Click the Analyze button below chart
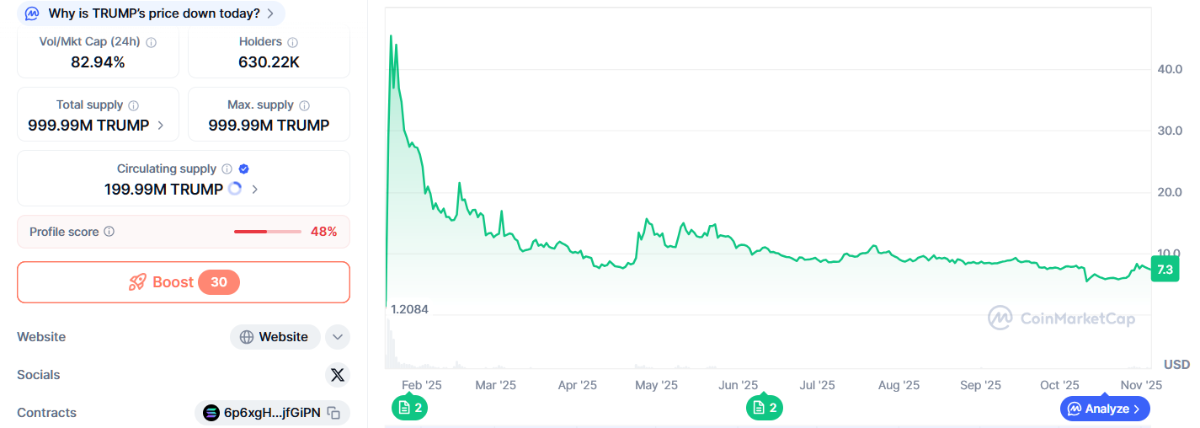 point(1105,408)
